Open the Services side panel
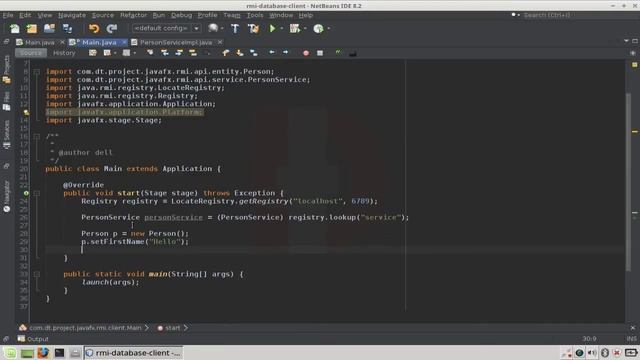 click(7, 135)
